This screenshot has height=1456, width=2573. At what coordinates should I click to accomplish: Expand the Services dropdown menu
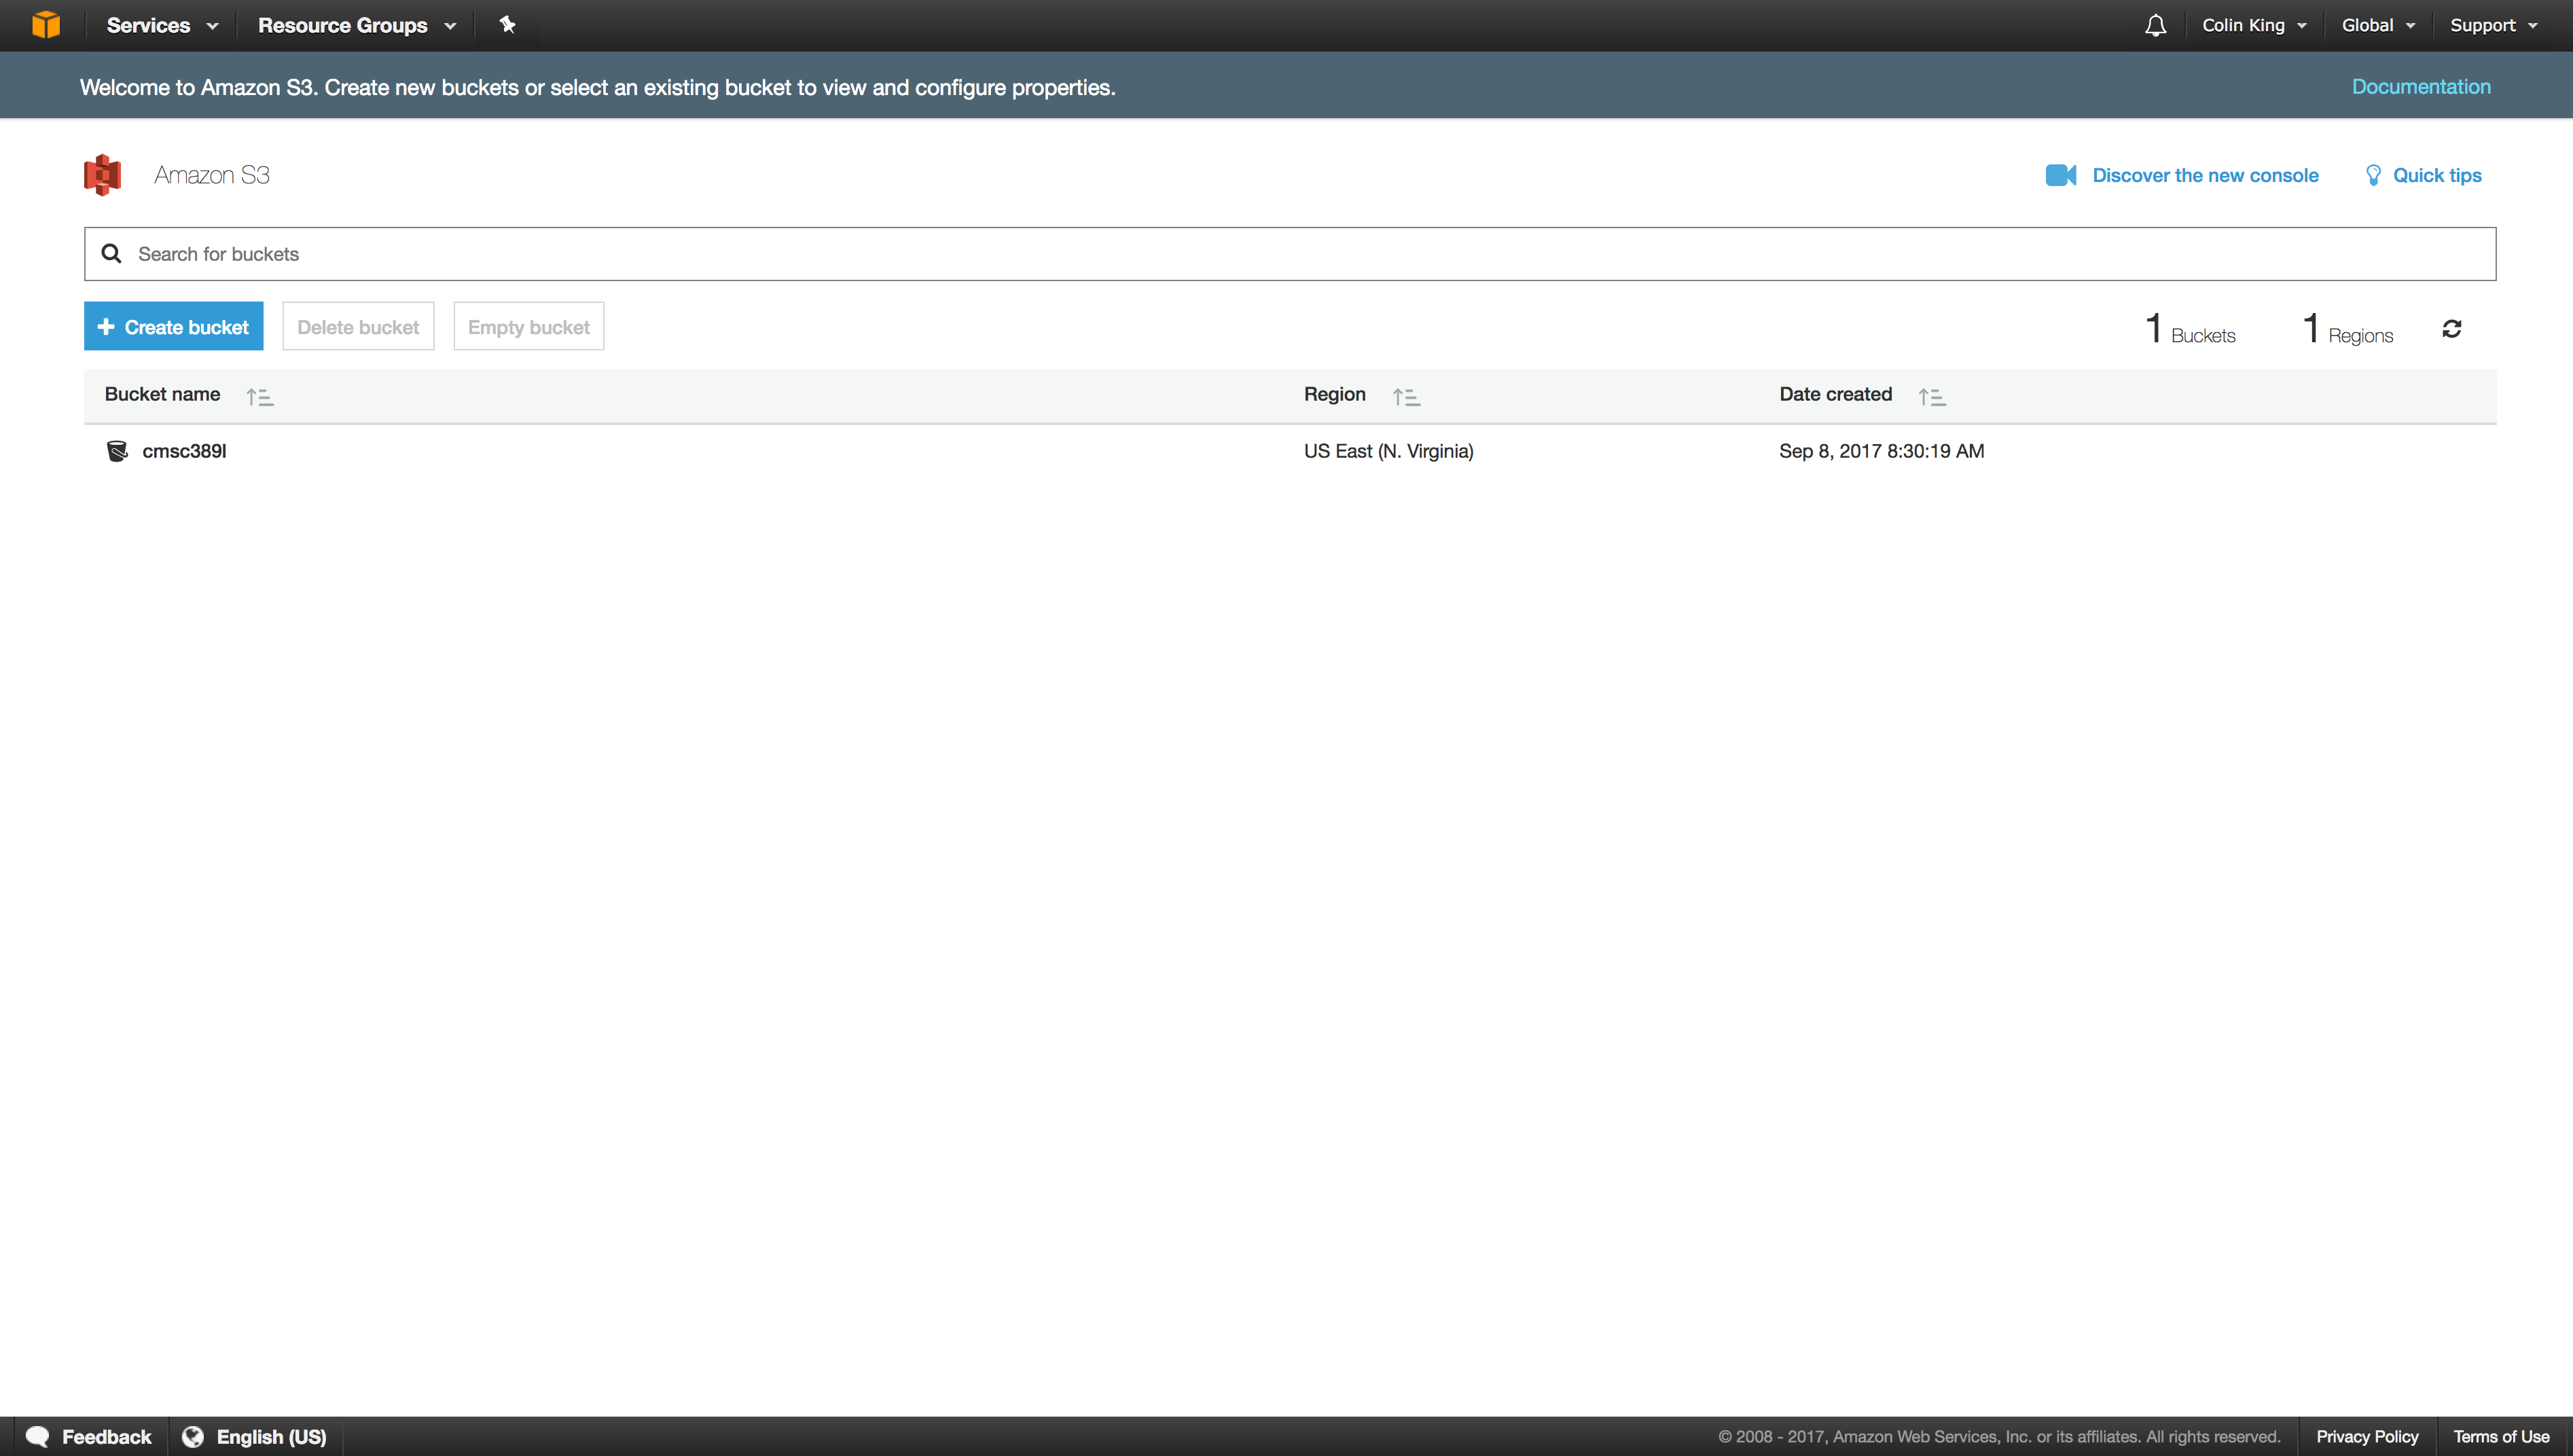coord(162,25)
